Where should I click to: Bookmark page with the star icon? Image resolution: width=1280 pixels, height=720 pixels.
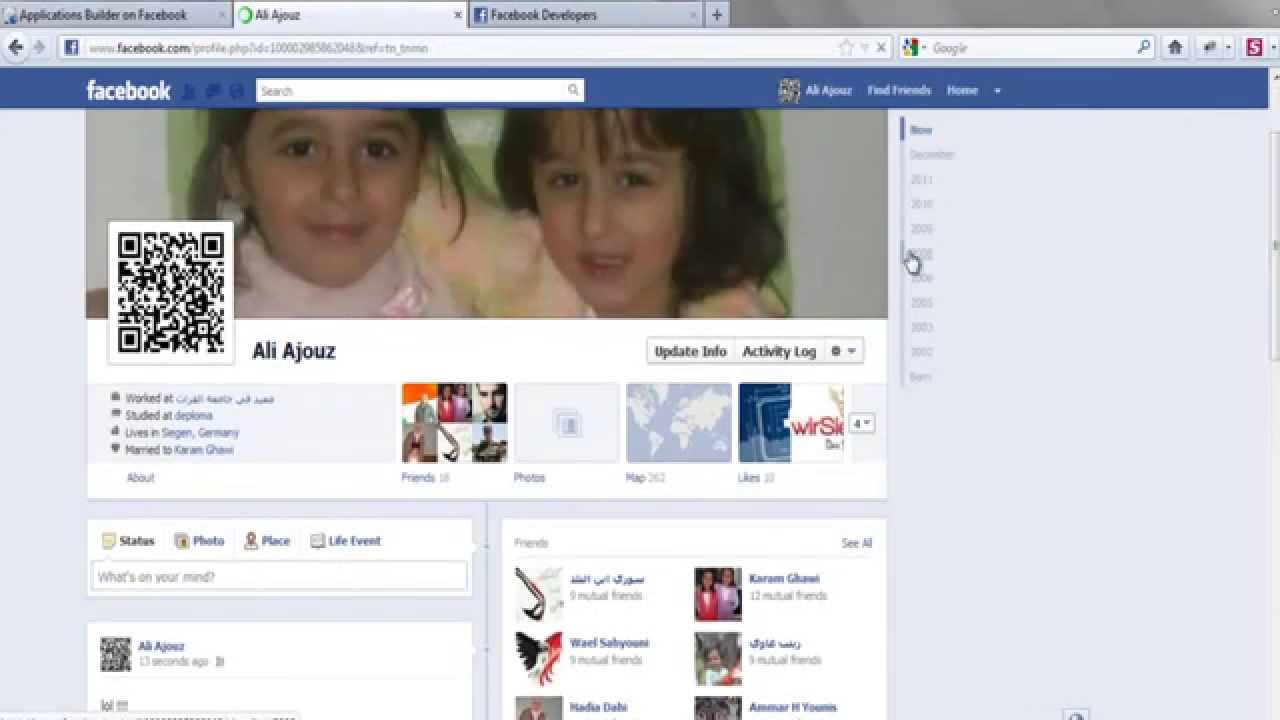point(846,47)
